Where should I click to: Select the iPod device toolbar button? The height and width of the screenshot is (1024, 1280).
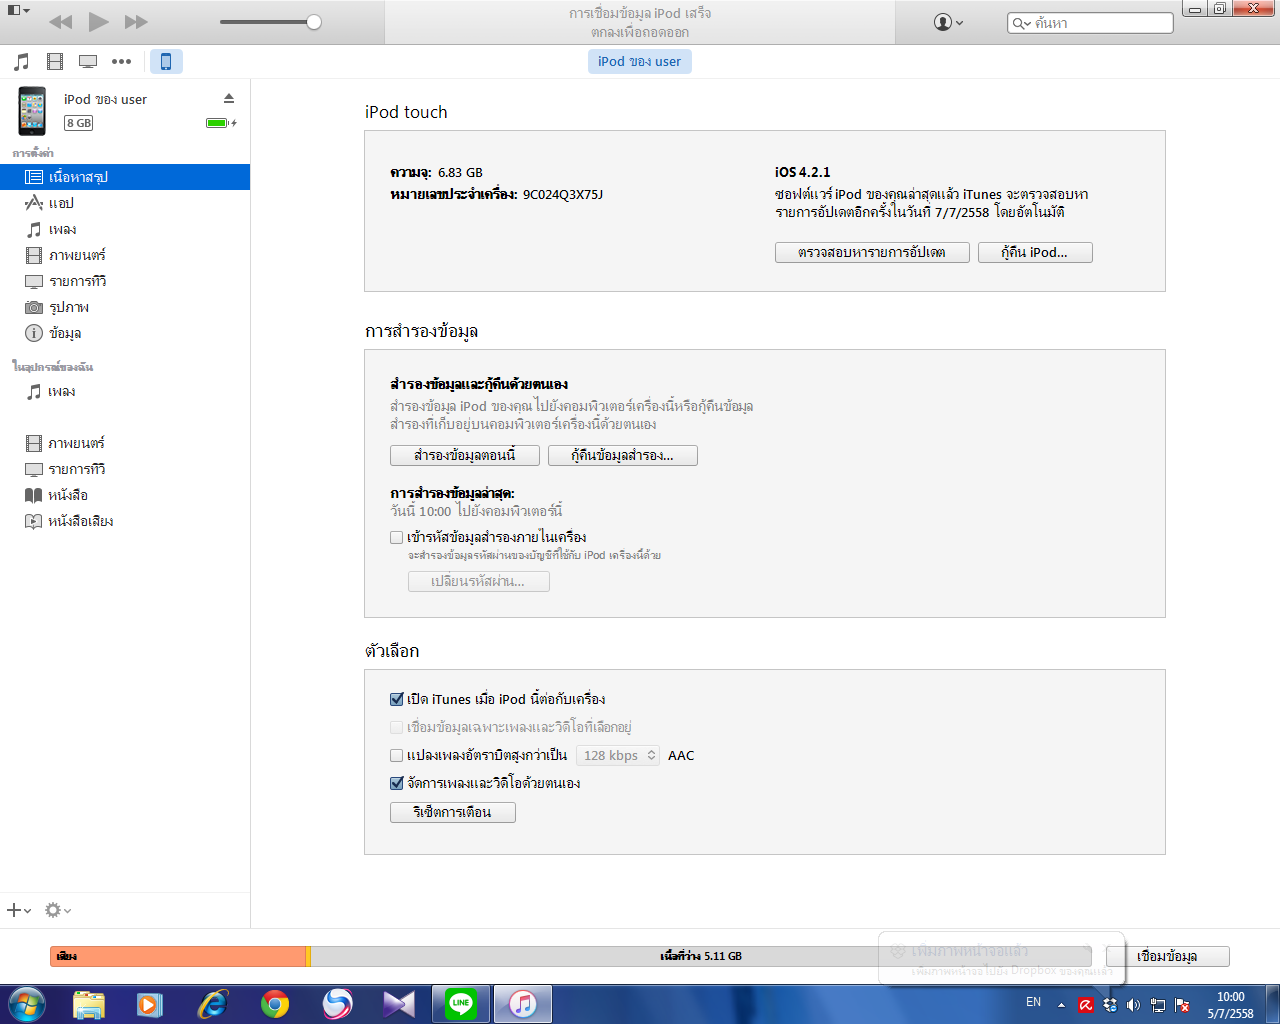166,62
